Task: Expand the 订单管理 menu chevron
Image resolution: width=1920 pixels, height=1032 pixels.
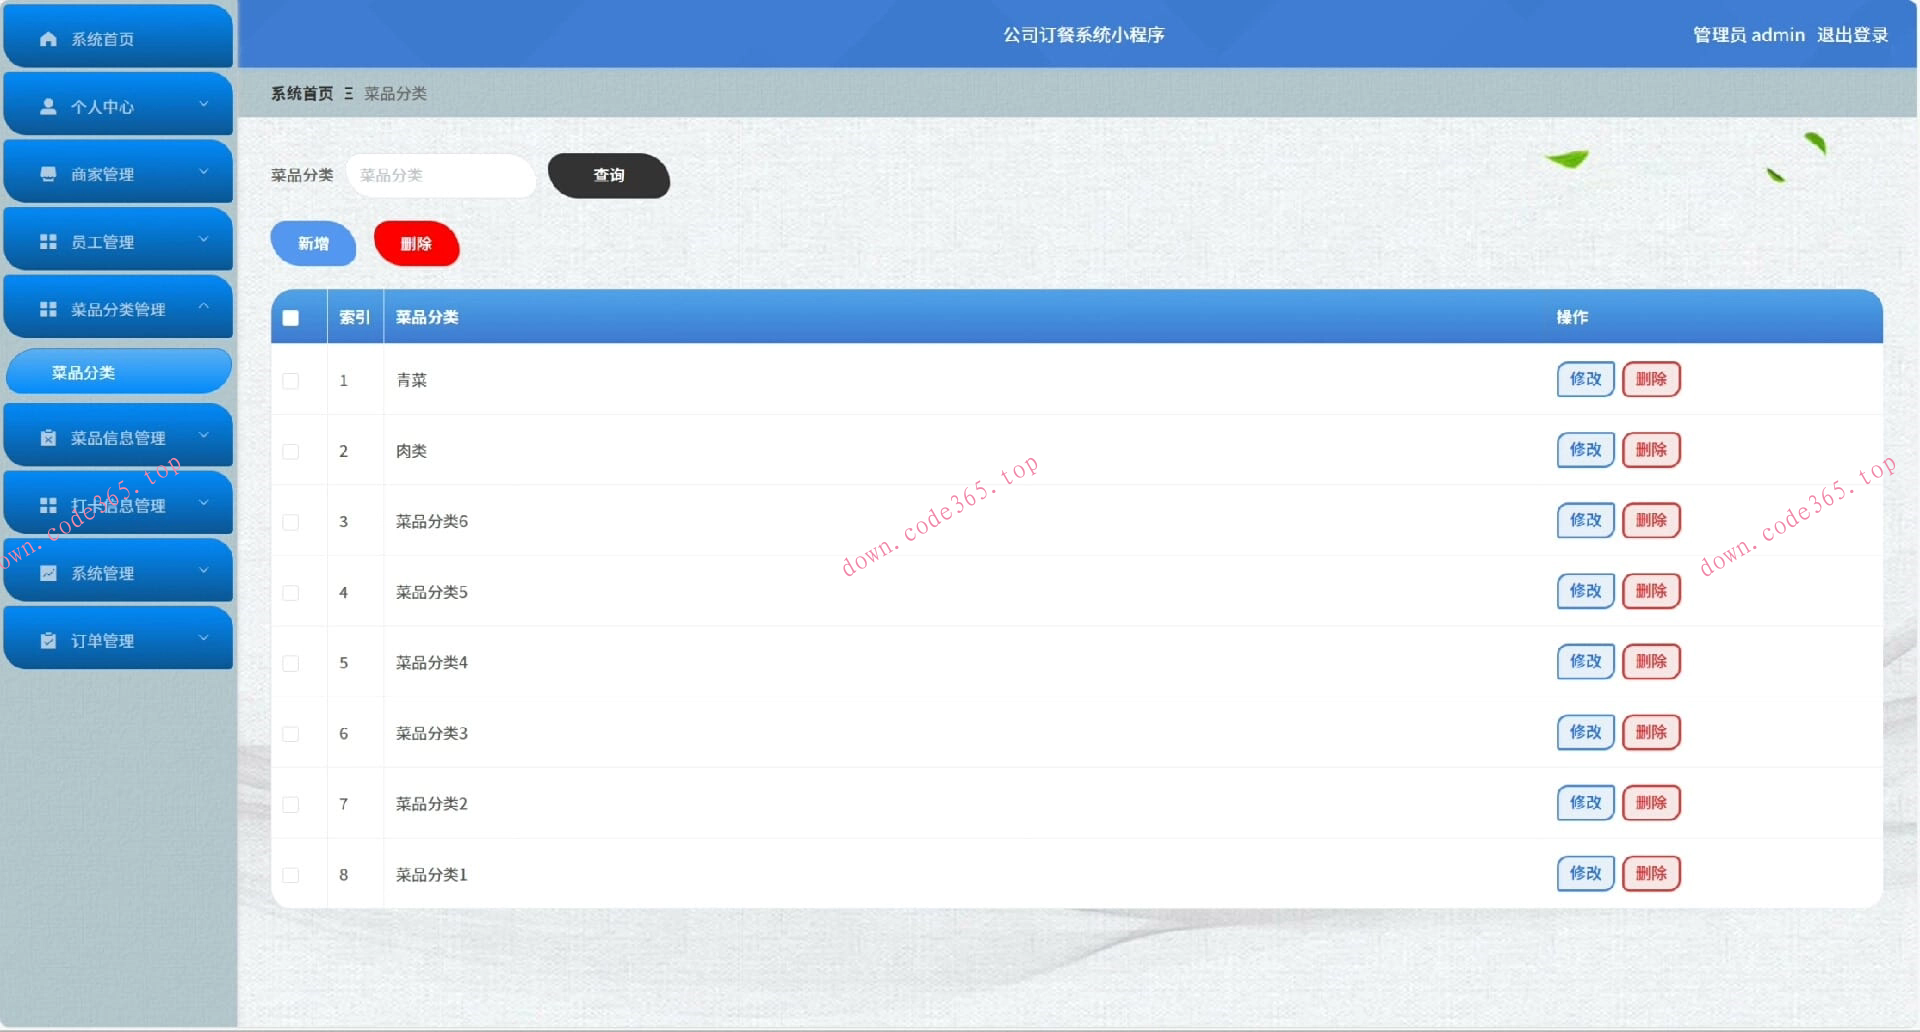Action: (204, 638)
